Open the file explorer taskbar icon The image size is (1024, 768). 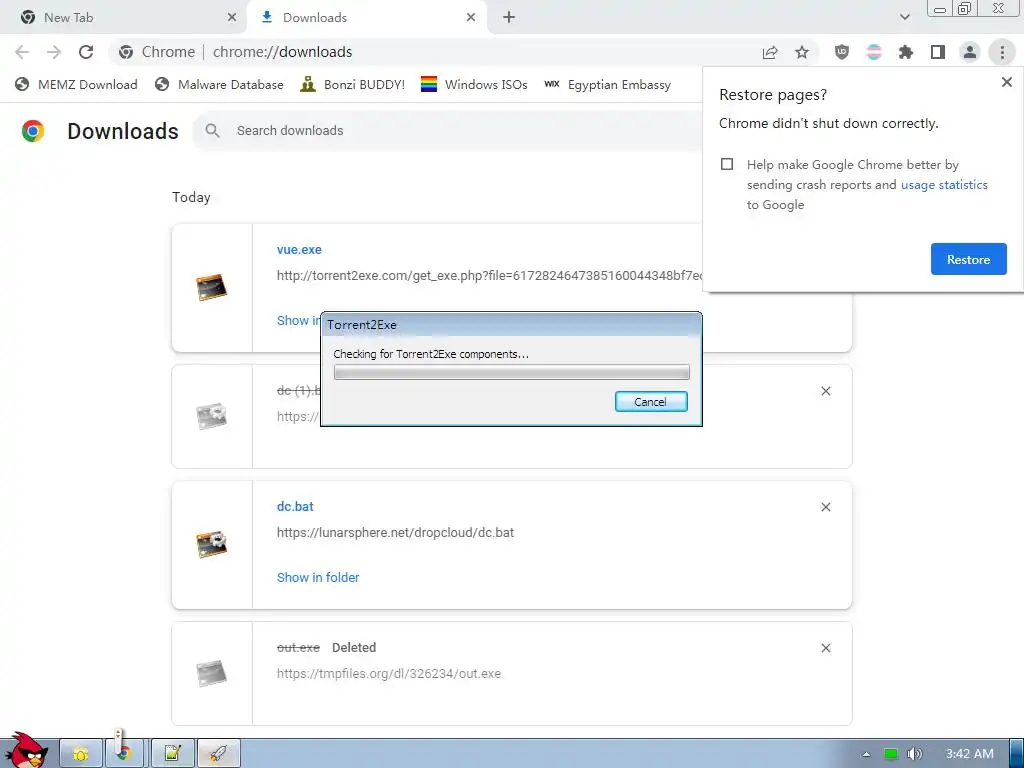[81, 754]
